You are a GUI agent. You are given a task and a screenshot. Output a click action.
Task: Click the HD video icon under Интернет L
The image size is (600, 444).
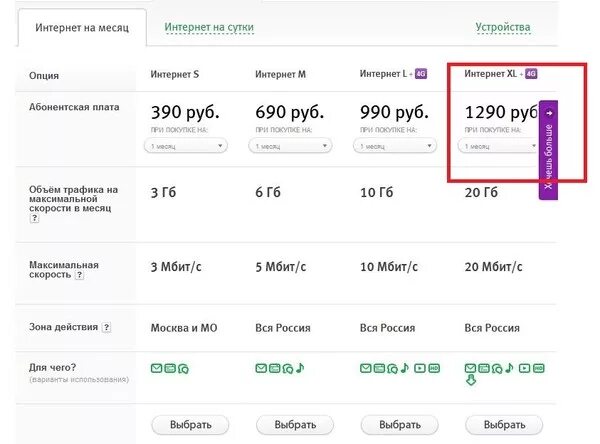(x=434, y=368)
